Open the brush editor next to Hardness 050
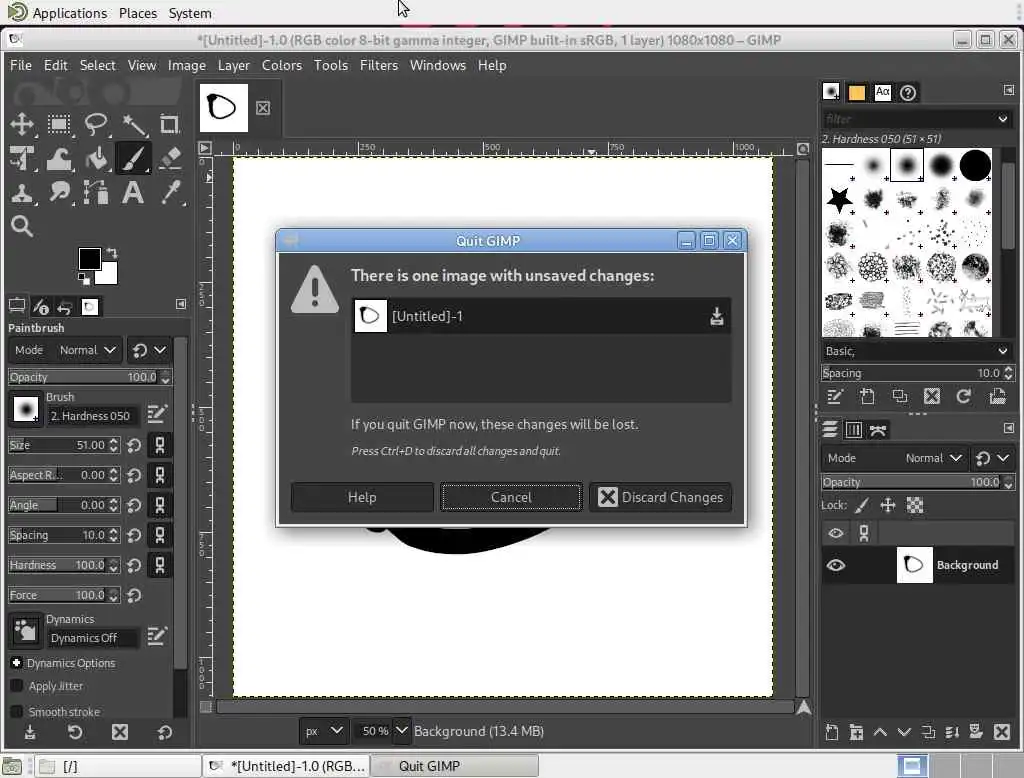 (156, 413)
